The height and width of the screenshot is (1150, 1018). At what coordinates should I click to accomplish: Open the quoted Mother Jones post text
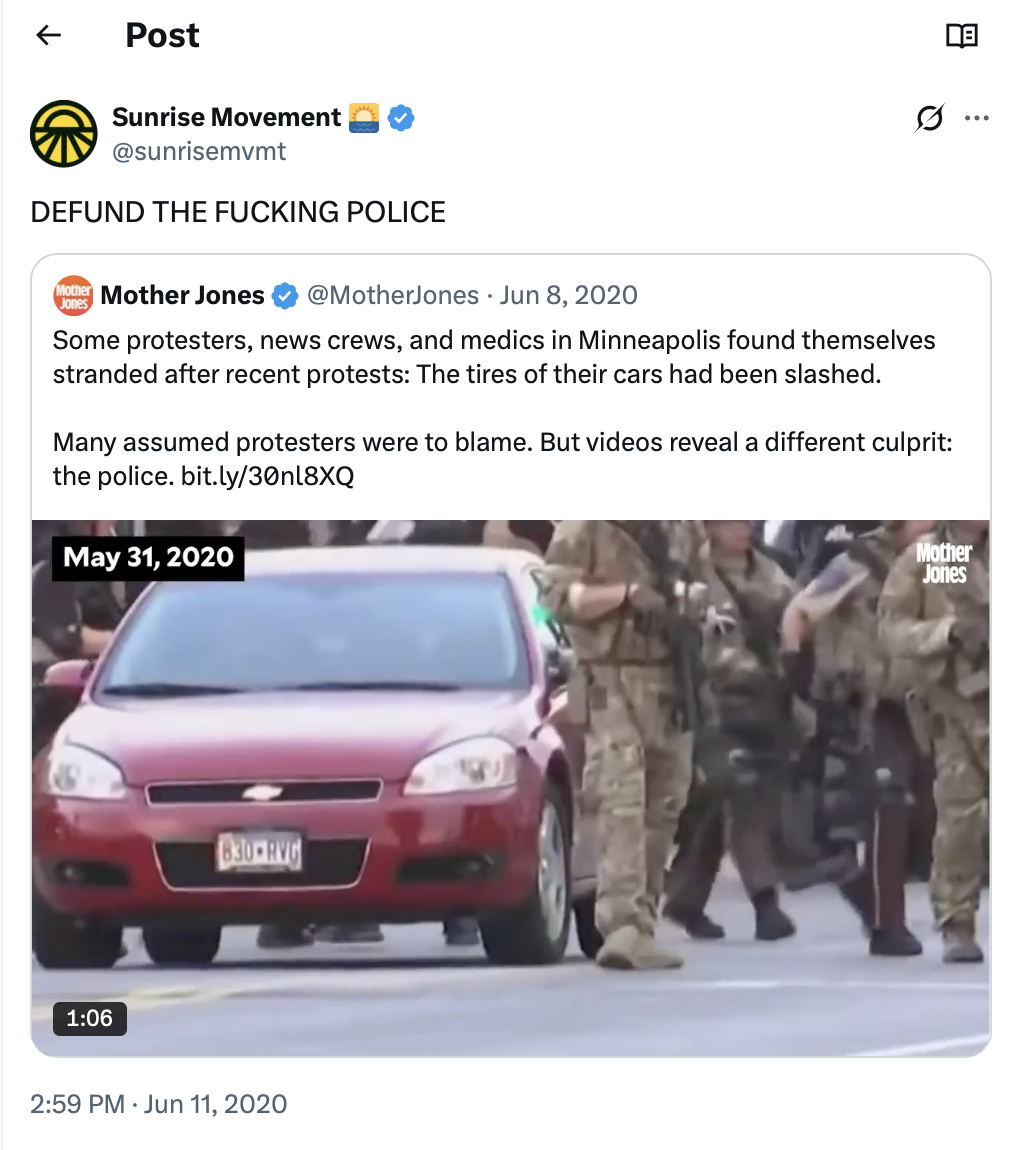pos(503,408)
